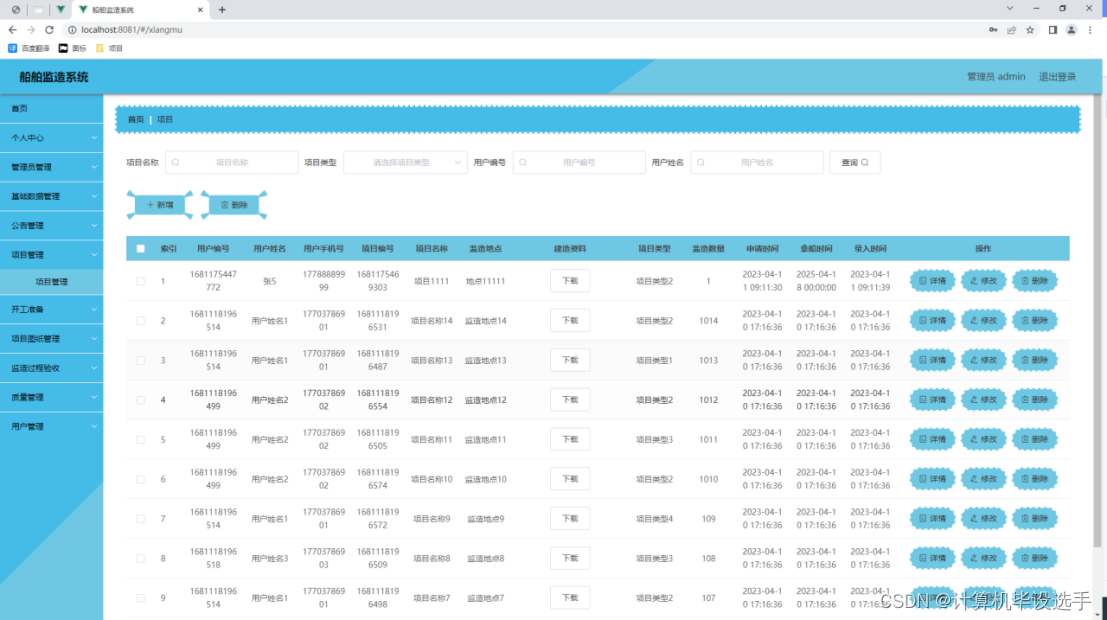Bookmark this page with the star icon
Screen dimensions: 1107x620
pos(1030,30)
